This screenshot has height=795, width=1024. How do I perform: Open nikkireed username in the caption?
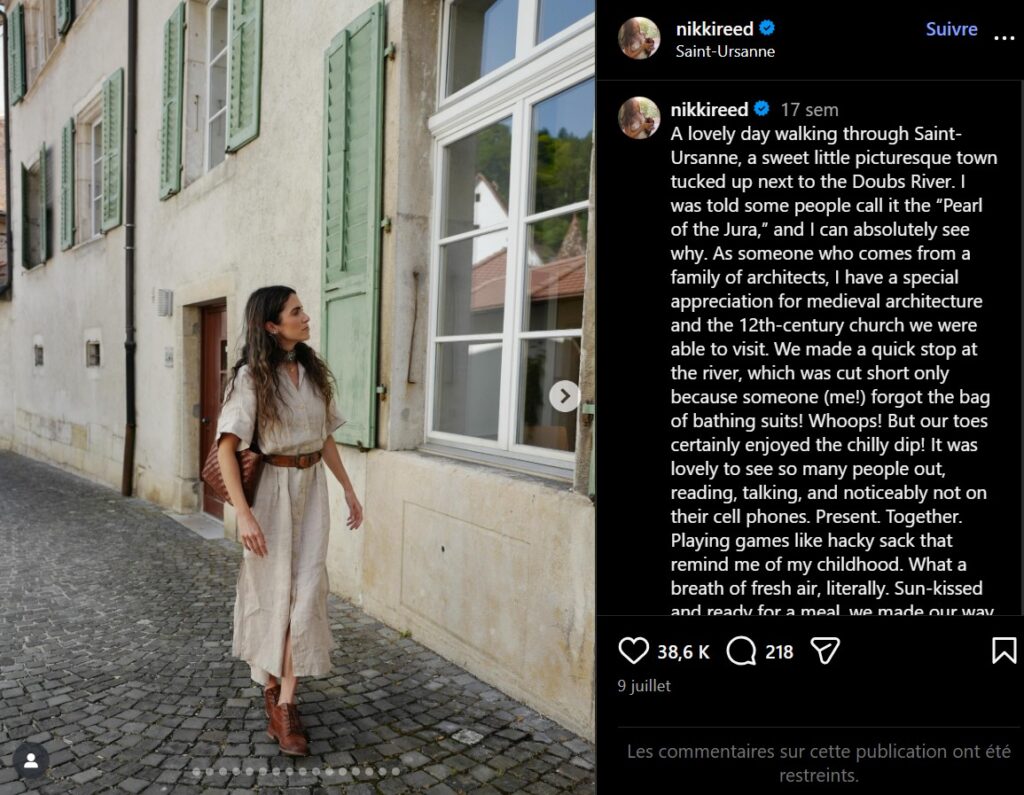point(709,109)
